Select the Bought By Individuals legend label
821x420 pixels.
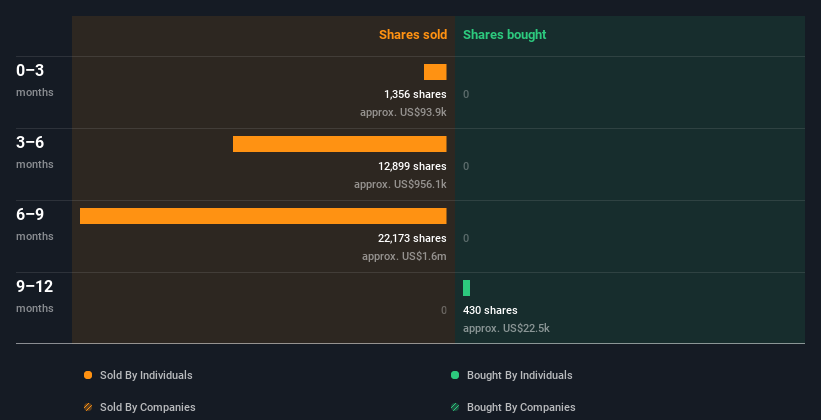(x=519, y=375)
